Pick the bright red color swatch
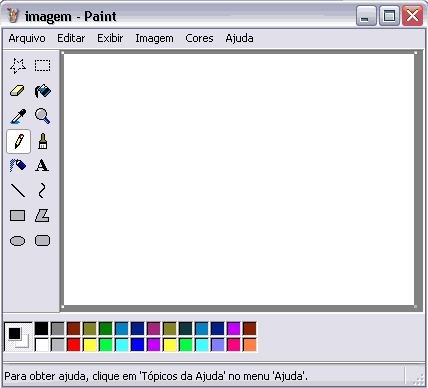The height and width of the screenshot is (388, 428). point(74,345)
